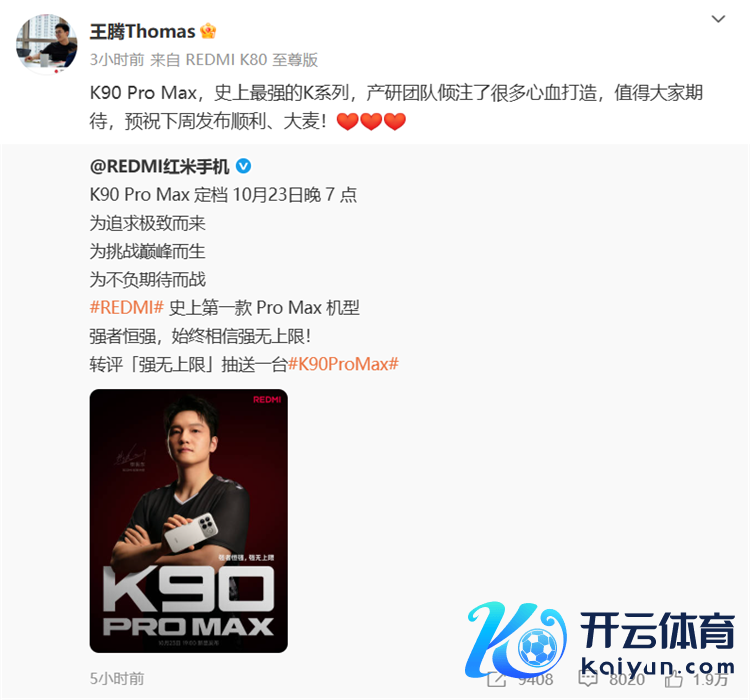Click the comment count 8020
The width and height of the screenshot is (750, 700).
click(627, 679)
